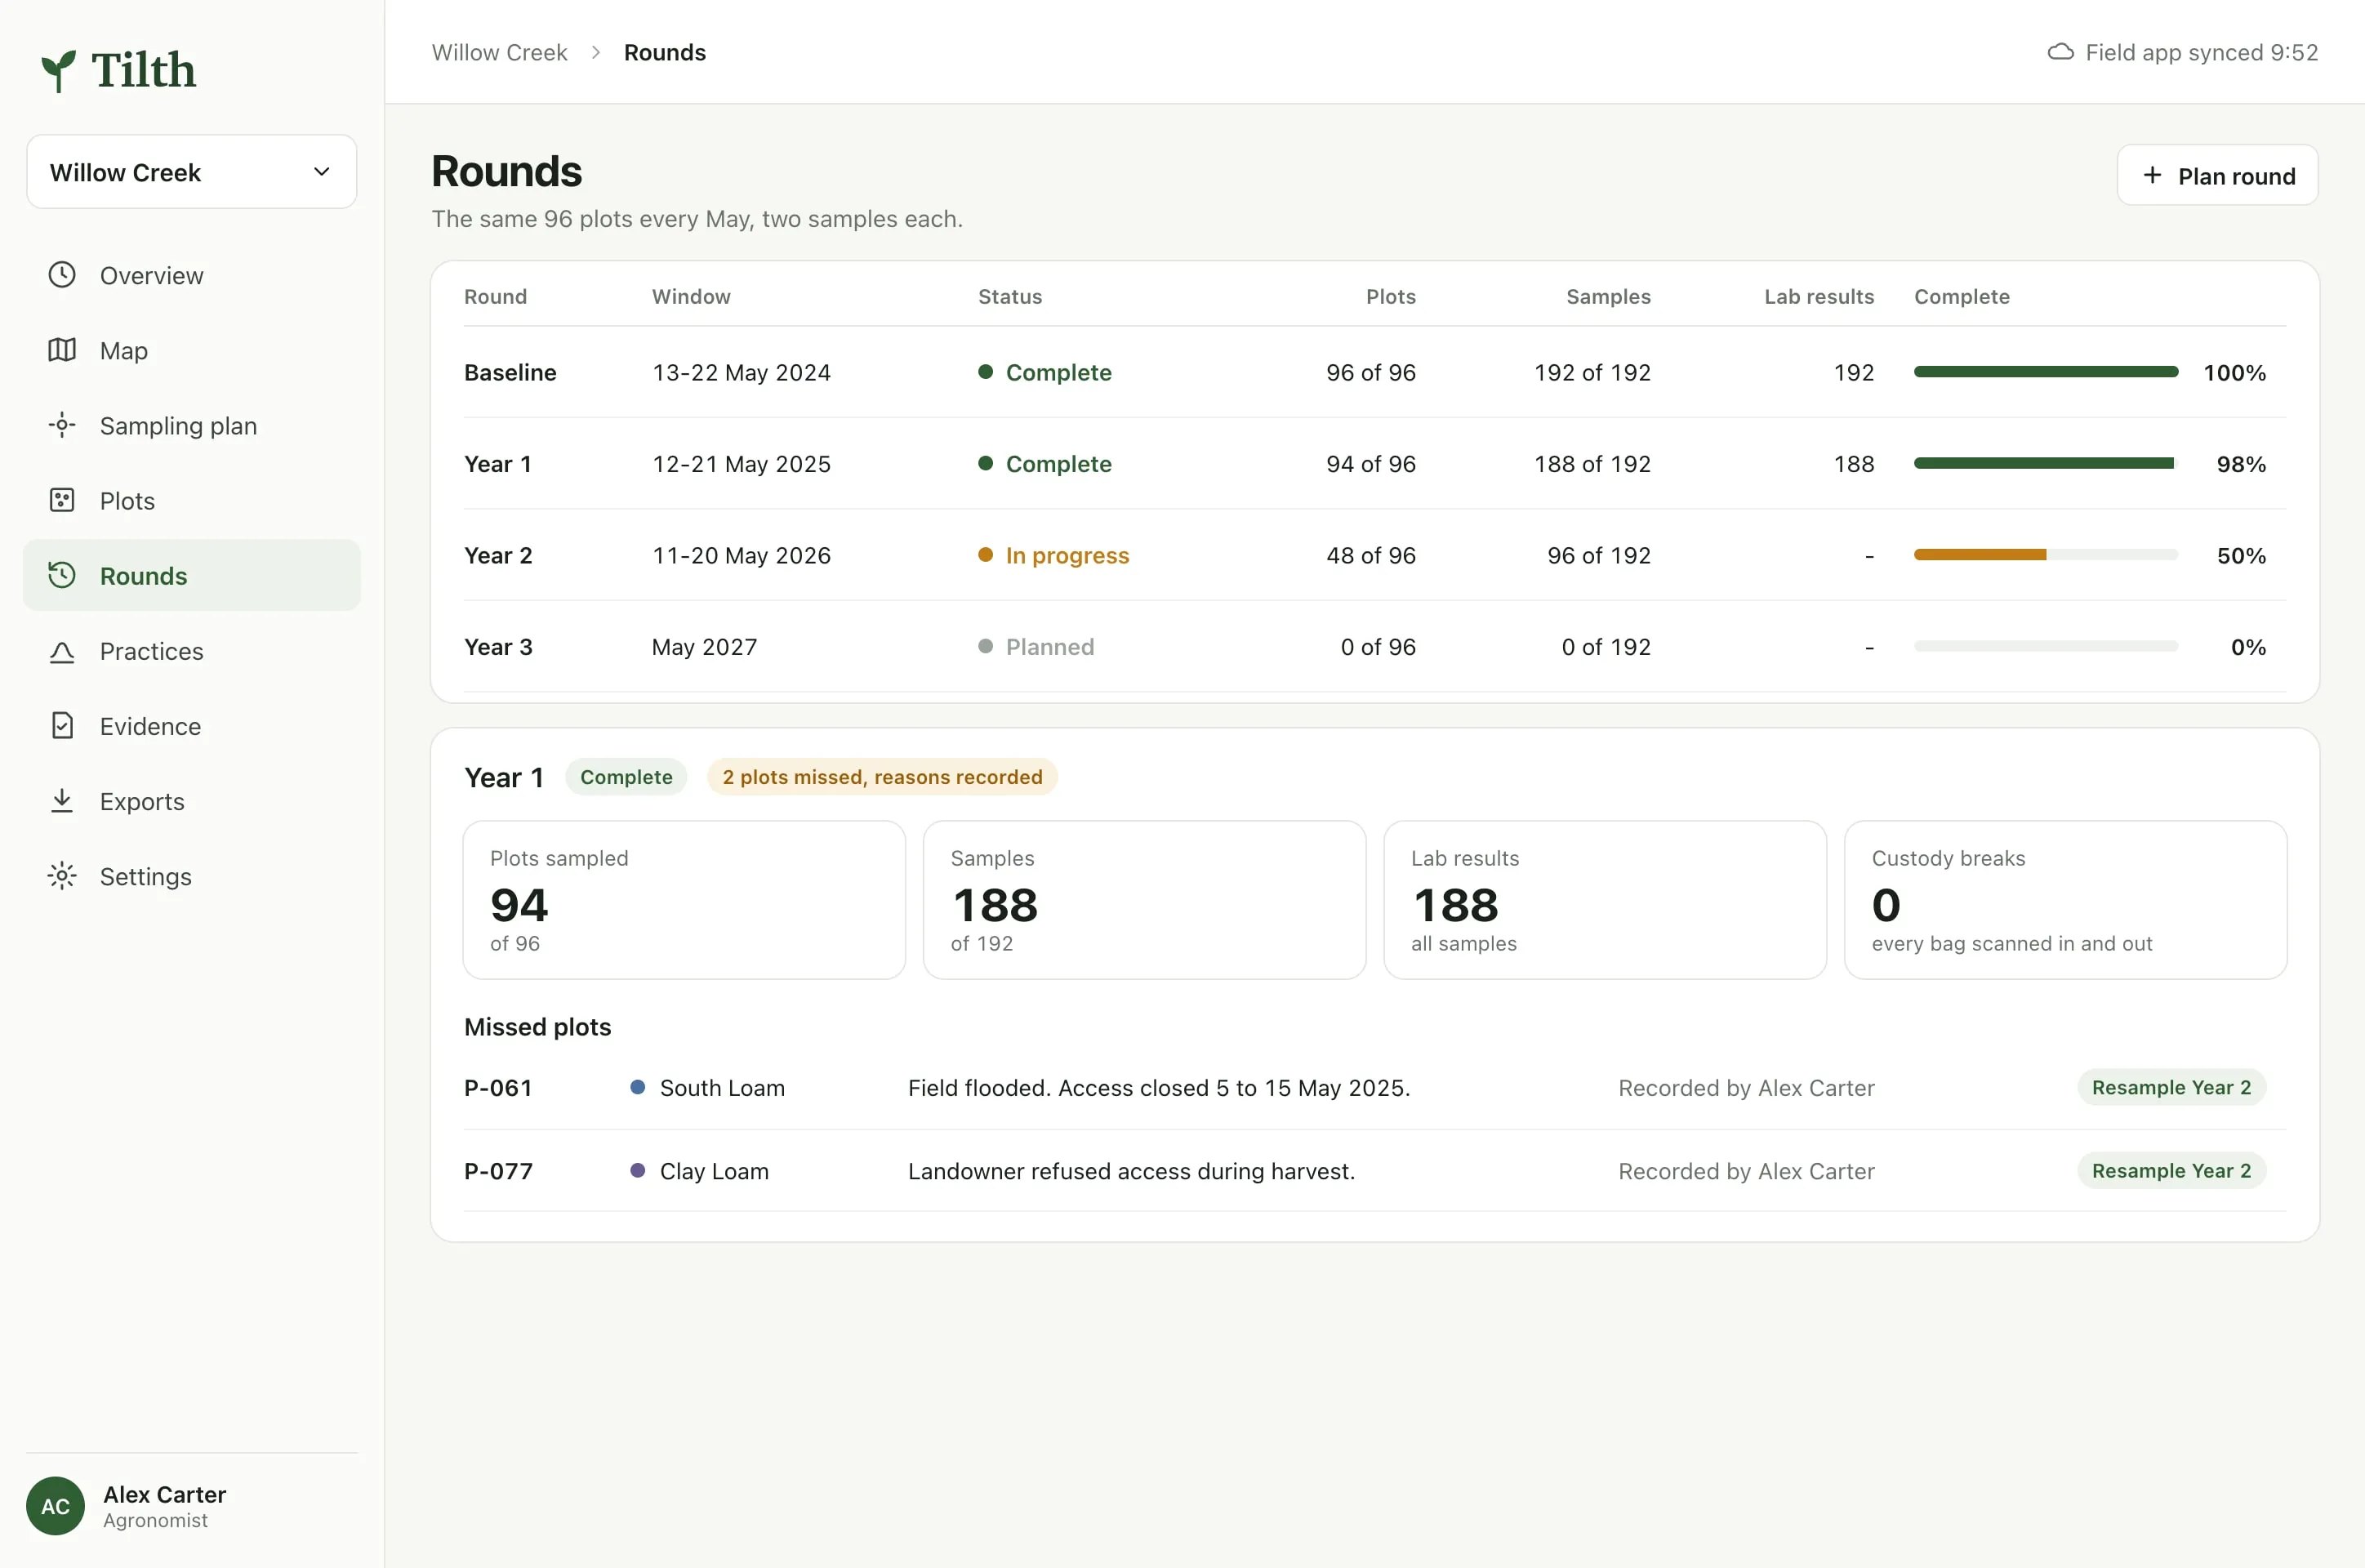Image resolution: width=2365 pixels, height=1568 pixels.
Task: Click the Sampling plan crosshair icon
Action: [62, 425]
